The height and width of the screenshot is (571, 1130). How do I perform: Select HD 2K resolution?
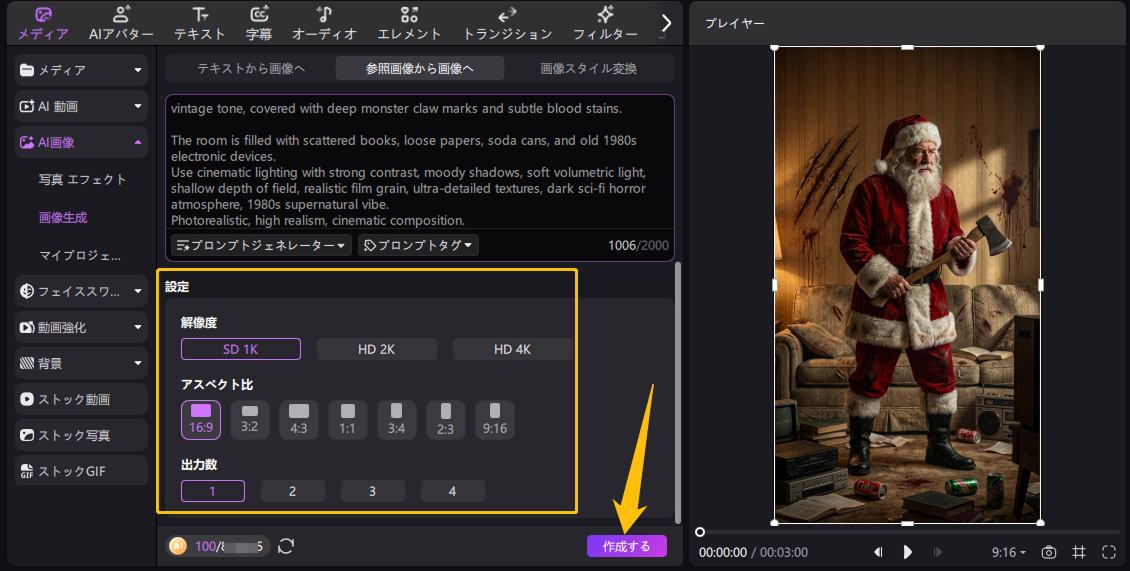(x=376, y=349)
